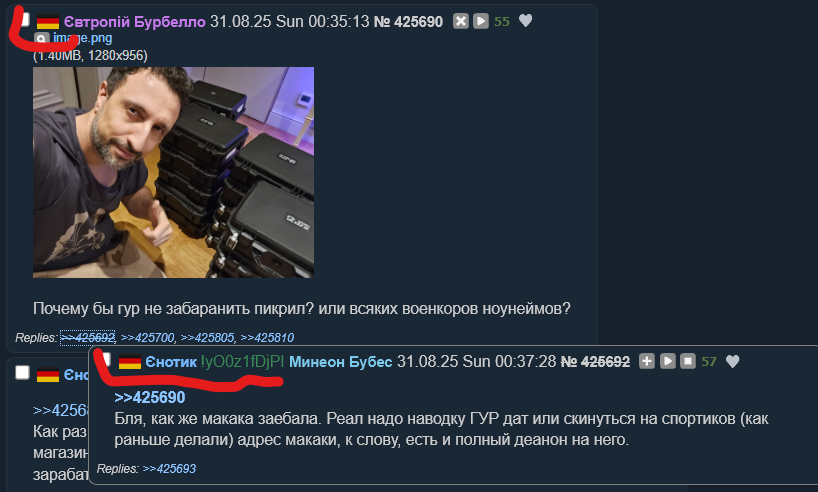
Task: Follow reply link >>425700
Action: pyautogui.click(x=147, y=338)
